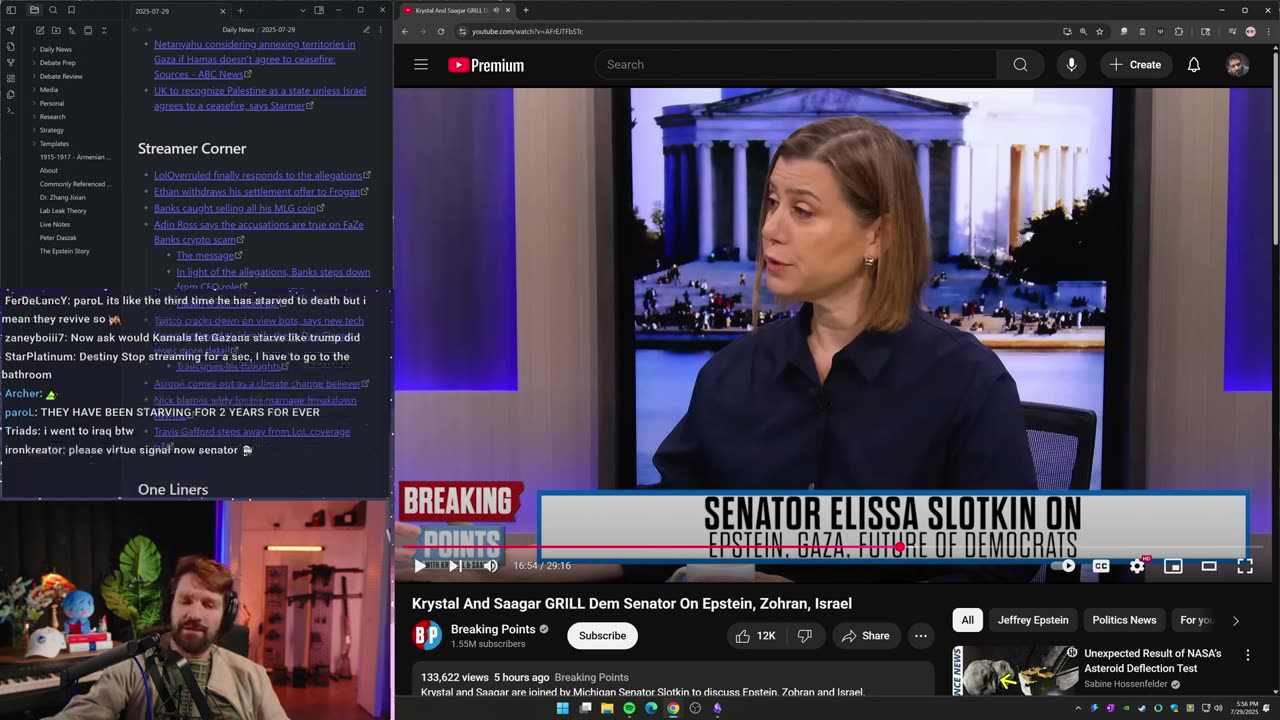Select the Krystal And Saagar Chrome tab

457,10
